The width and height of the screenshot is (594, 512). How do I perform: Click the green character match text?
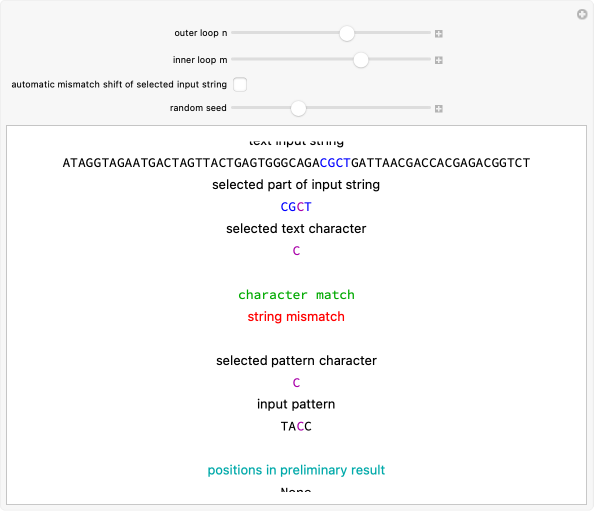click(x=296, y=295)
